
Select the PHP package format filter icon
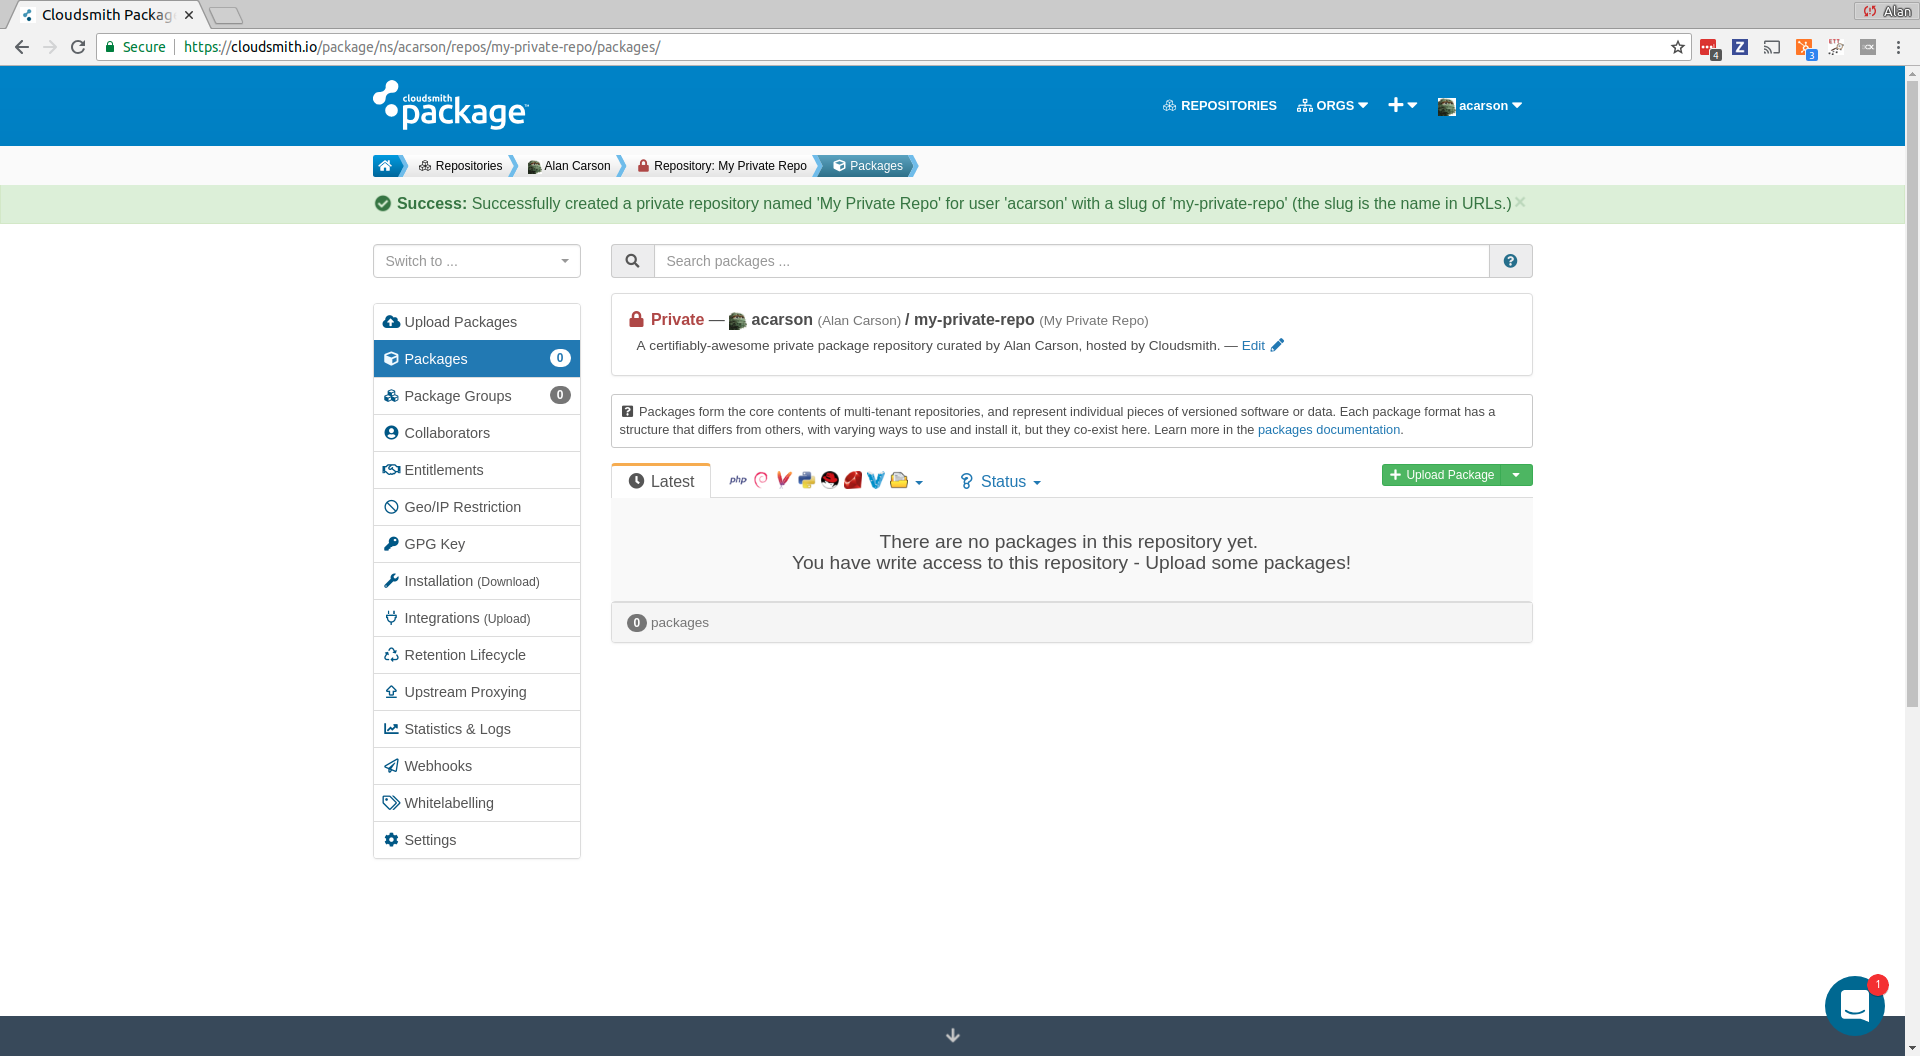click(738, 480)
